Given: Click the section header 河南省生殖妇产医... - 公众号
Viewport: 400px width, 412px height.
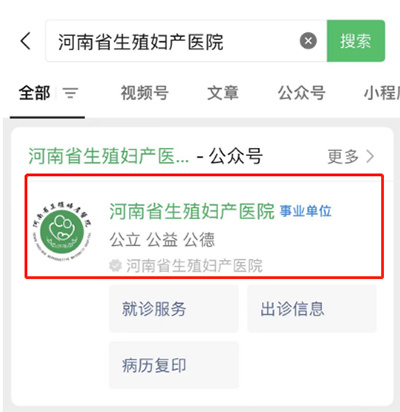Looking at the screenshot, I should click(x=145, y=156).
